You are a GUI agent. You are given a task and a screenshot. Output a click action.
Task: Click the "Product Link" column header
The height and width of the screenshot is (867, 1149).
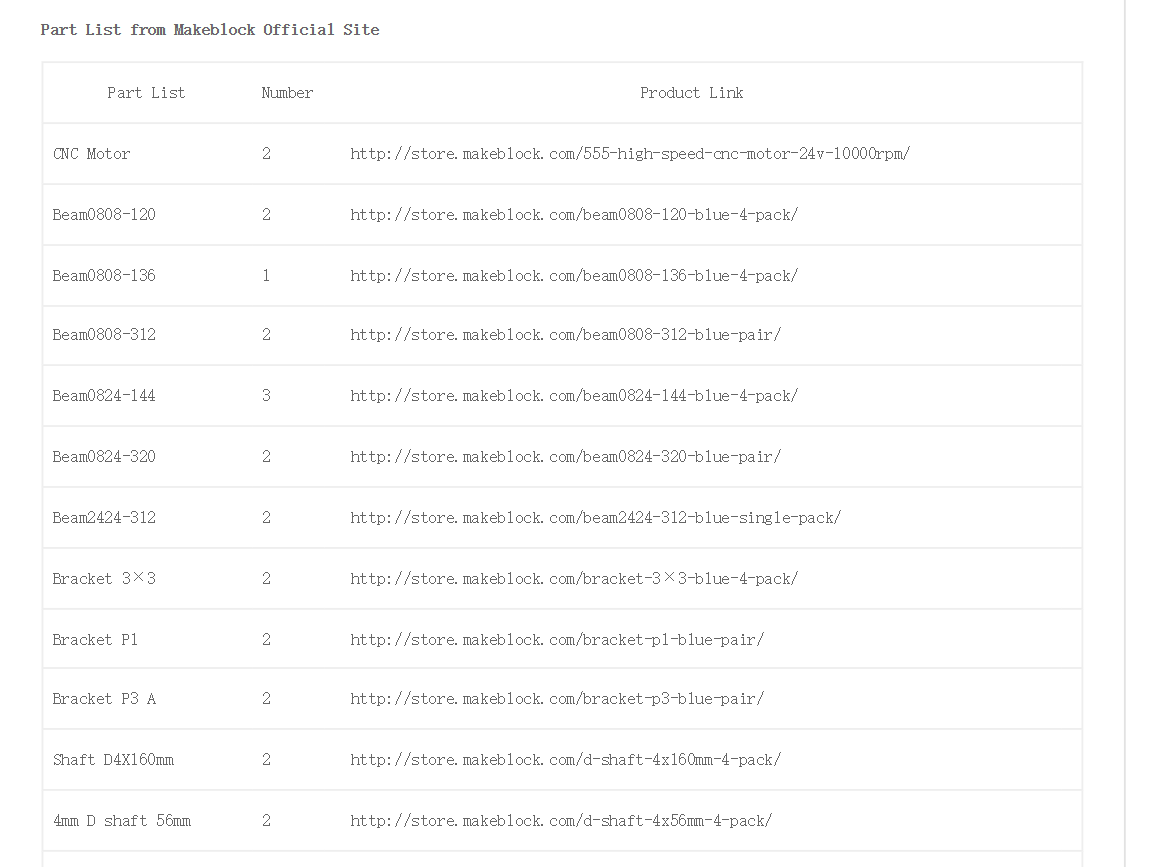pyautogui.click(x=691, y=93)
